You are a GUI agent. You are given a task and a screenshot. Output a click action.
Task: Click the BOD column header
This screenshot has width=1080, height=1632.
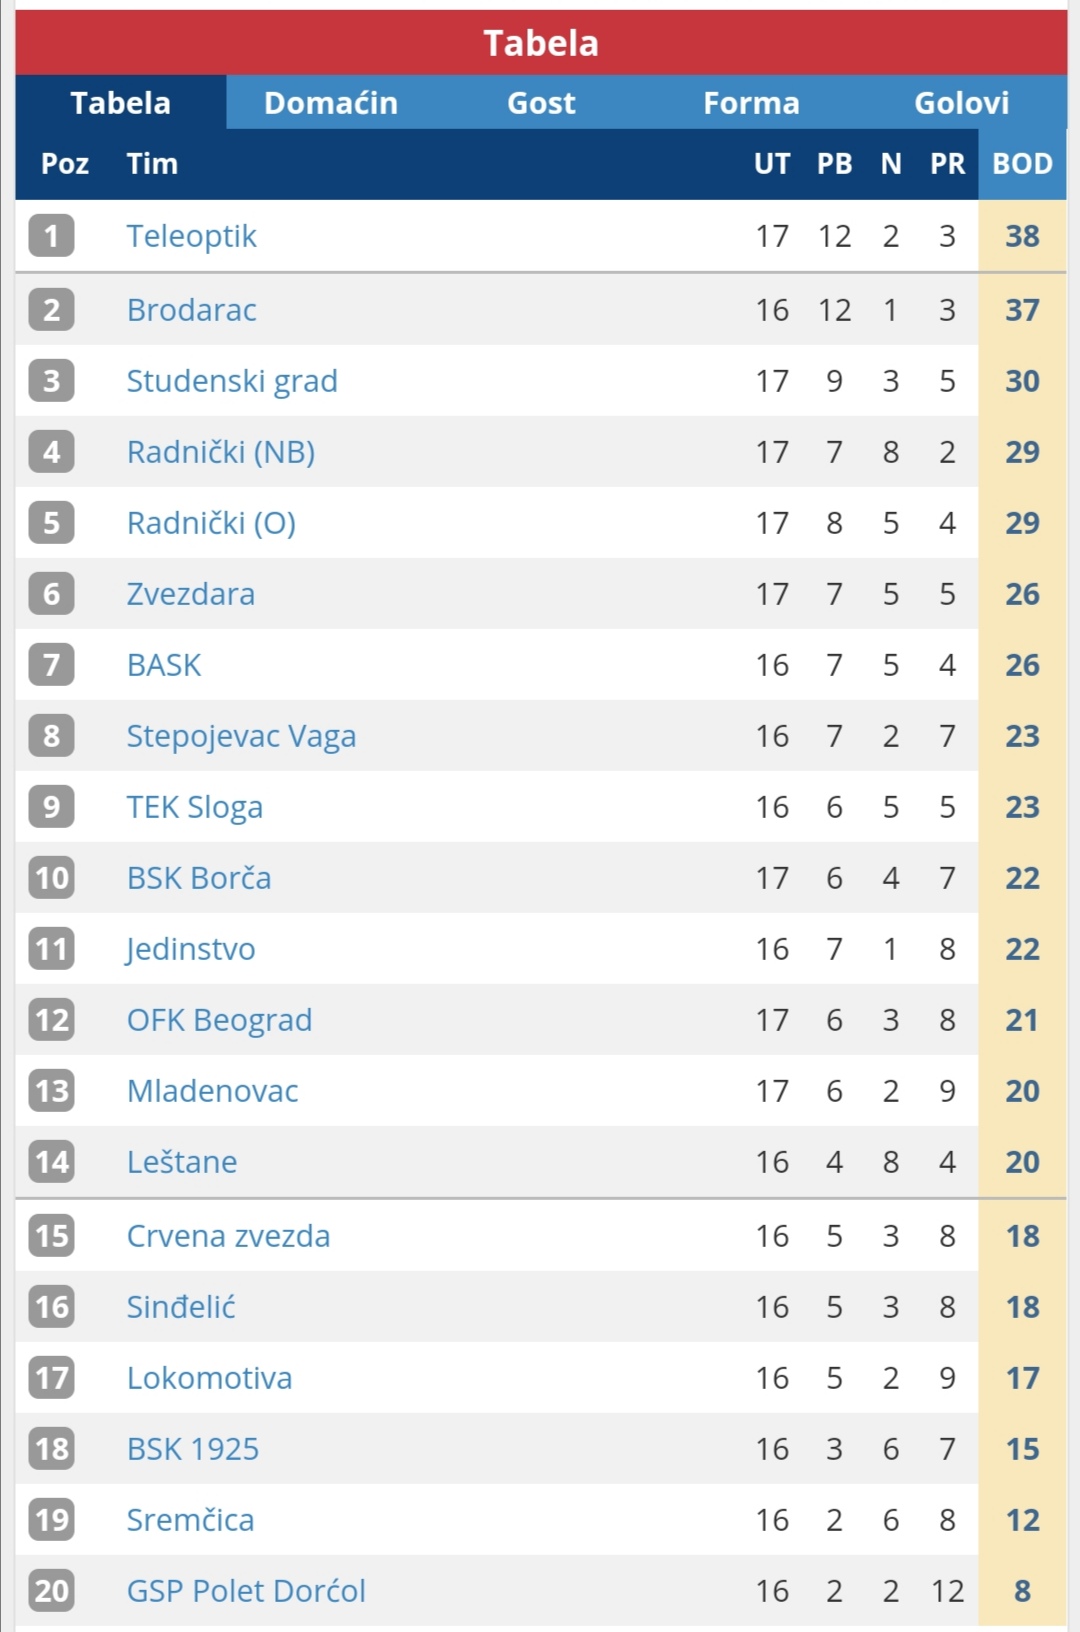tap(1022, 164)
